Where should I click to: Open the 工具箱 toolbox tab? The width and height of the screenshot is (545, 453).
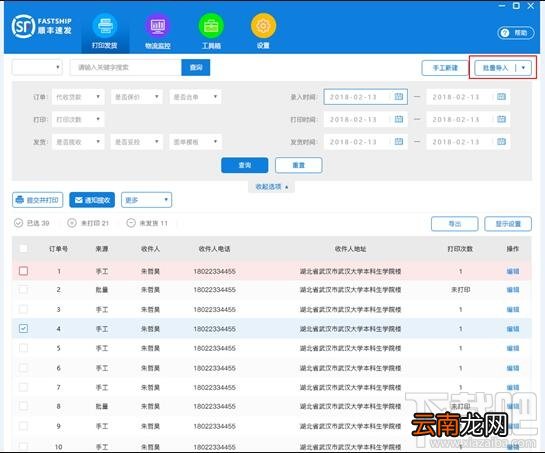211,32
